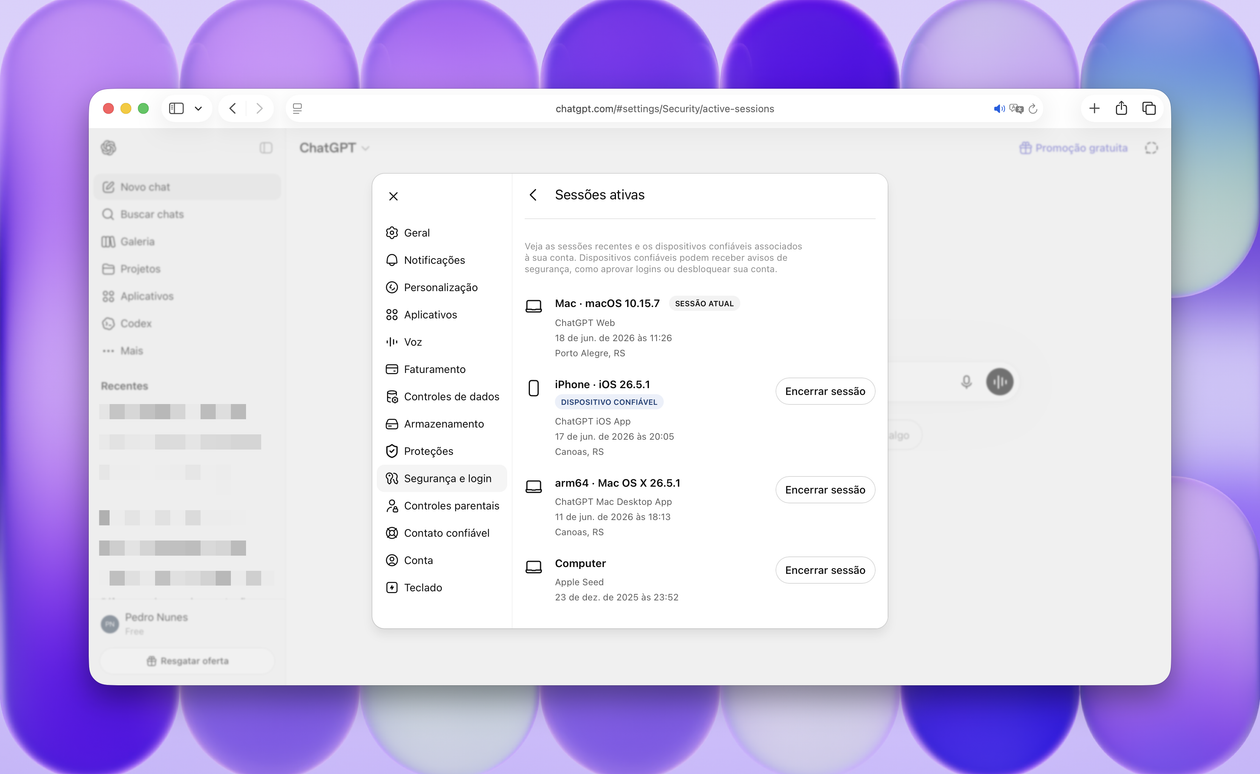Collapse the ChatGPT sidebar with the panel icon
The width and height of the screenshot is (1260, 774).
[266, 148]
